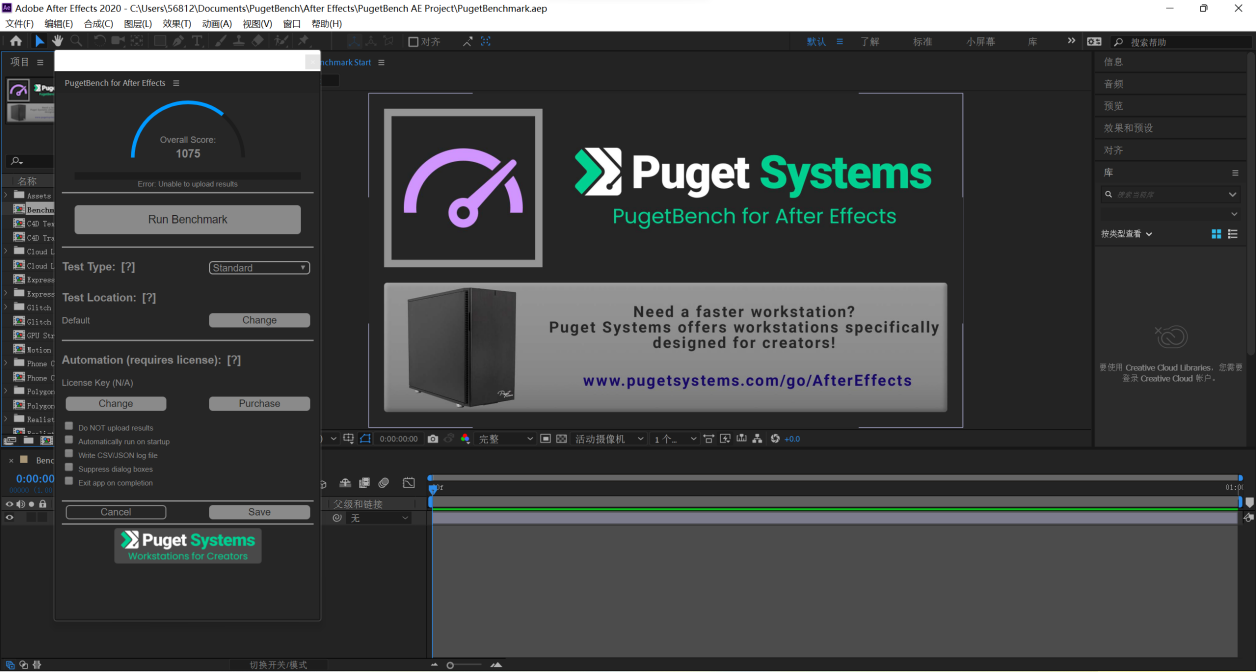Open the 活动摄像机 camera view dropdown
Screen dimensions: 1256x672
[x=607, y=439]
